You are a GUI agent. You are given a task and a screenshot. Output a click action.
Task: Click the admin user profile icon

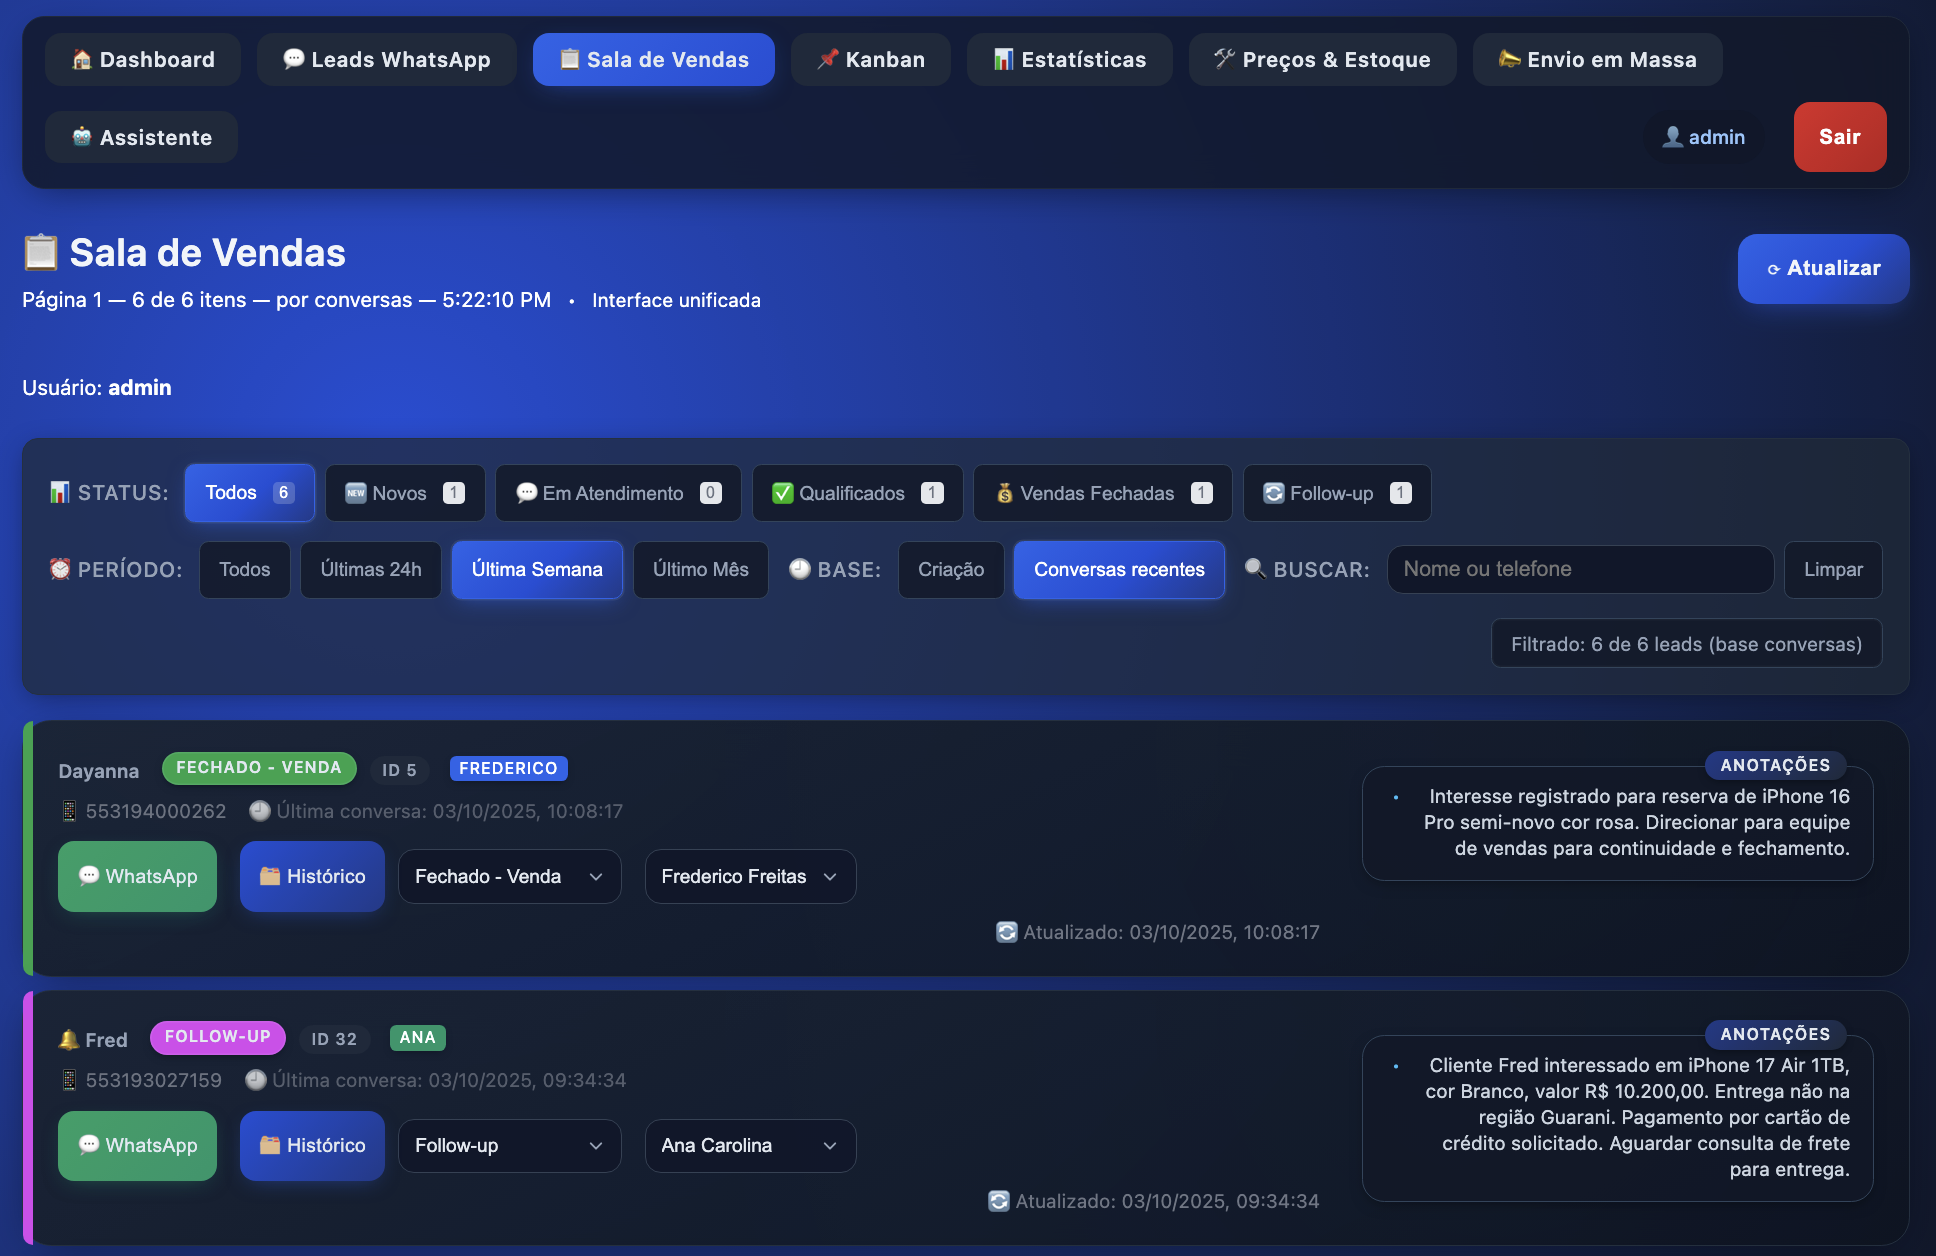(1673, 137)
